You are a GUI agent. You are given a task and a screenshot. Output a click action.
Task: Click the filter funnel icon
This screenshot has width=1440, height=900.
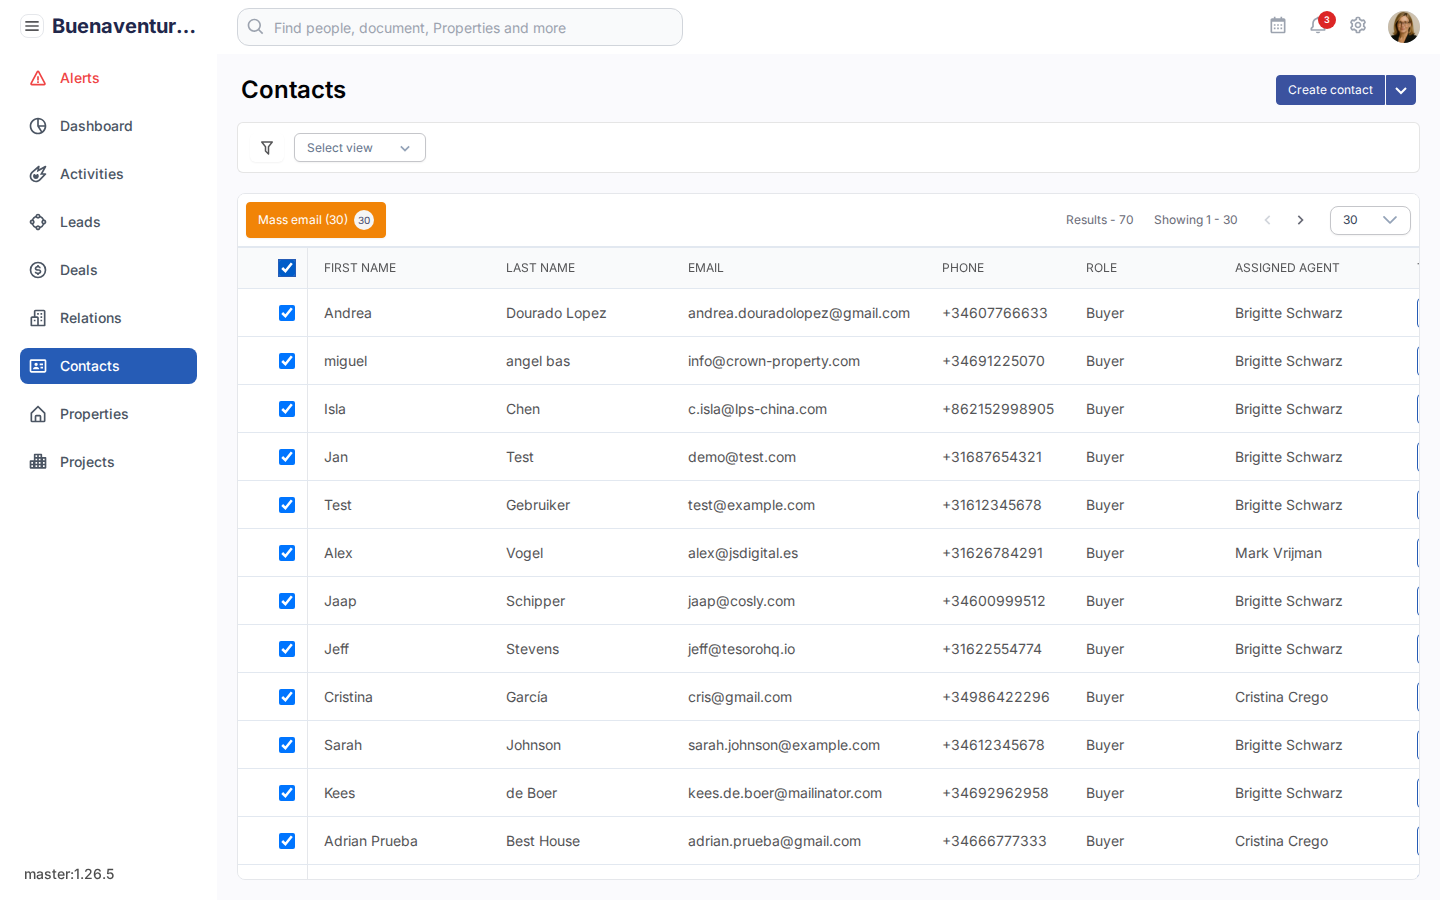(x=267, y=148)
